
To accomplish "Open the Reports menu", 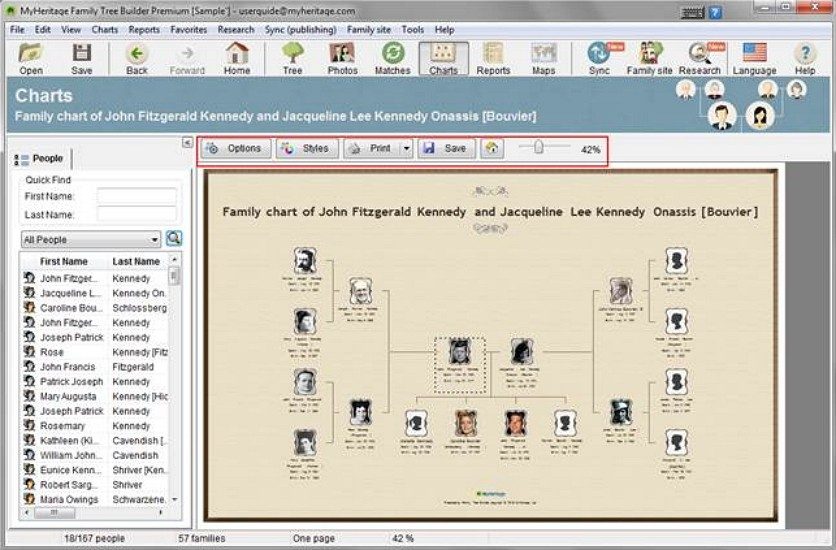I will tap(144, 30).
